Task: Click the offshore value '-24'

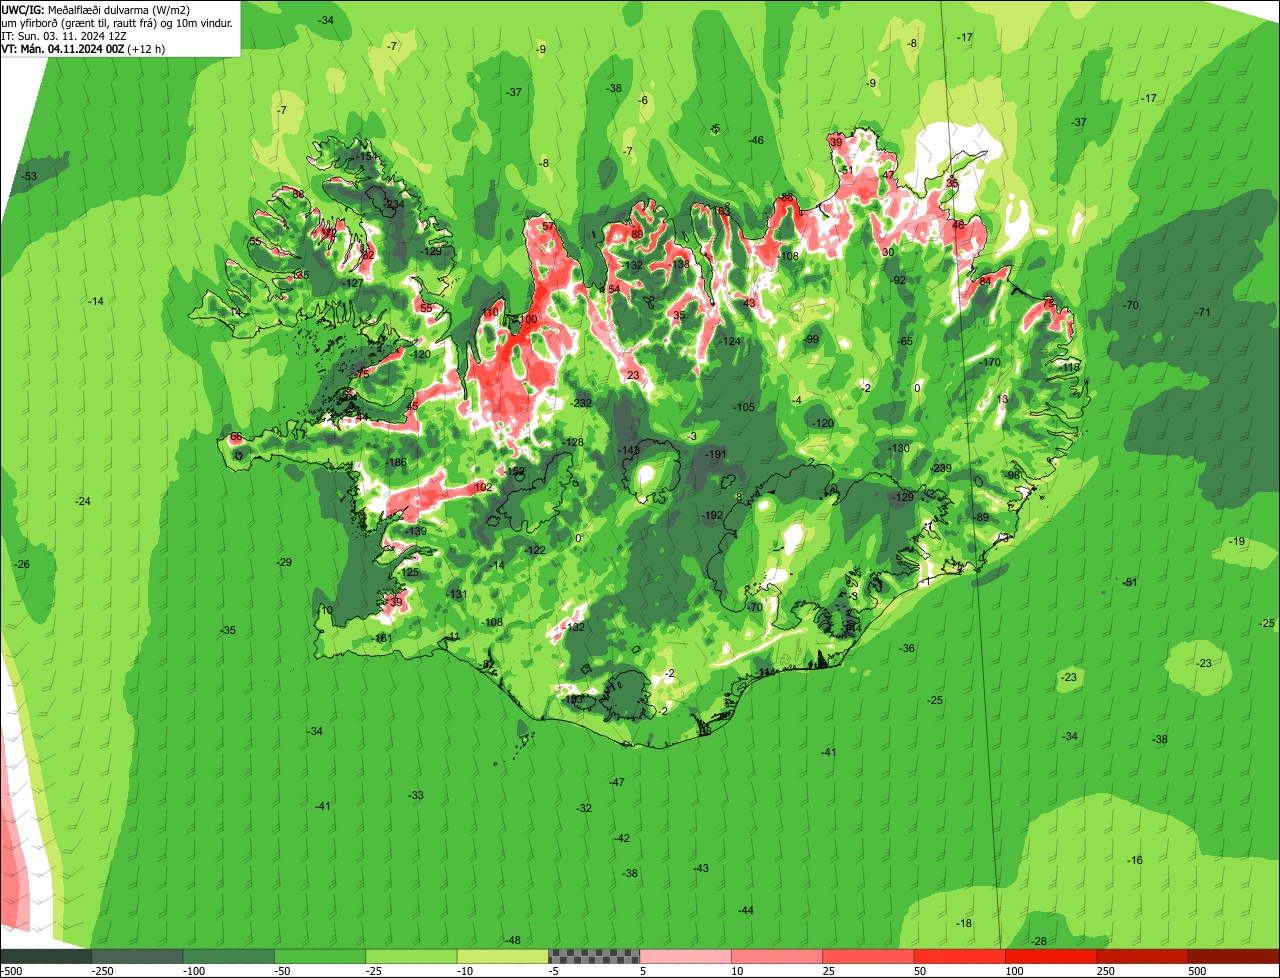Action: [83, 500]
